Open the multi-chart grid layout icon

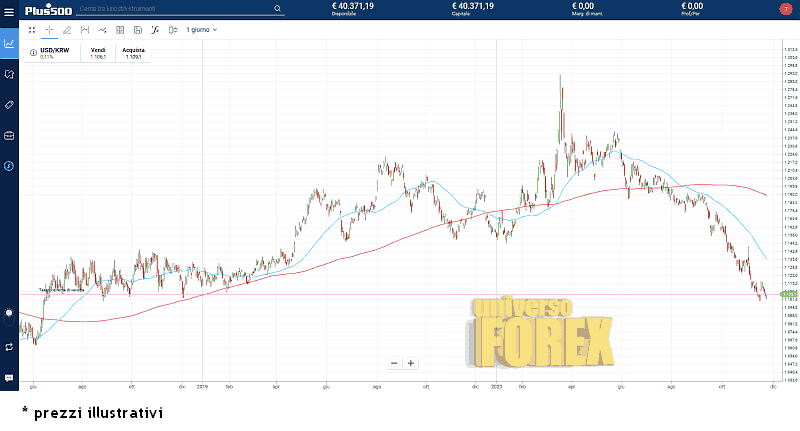coord(120,30)
